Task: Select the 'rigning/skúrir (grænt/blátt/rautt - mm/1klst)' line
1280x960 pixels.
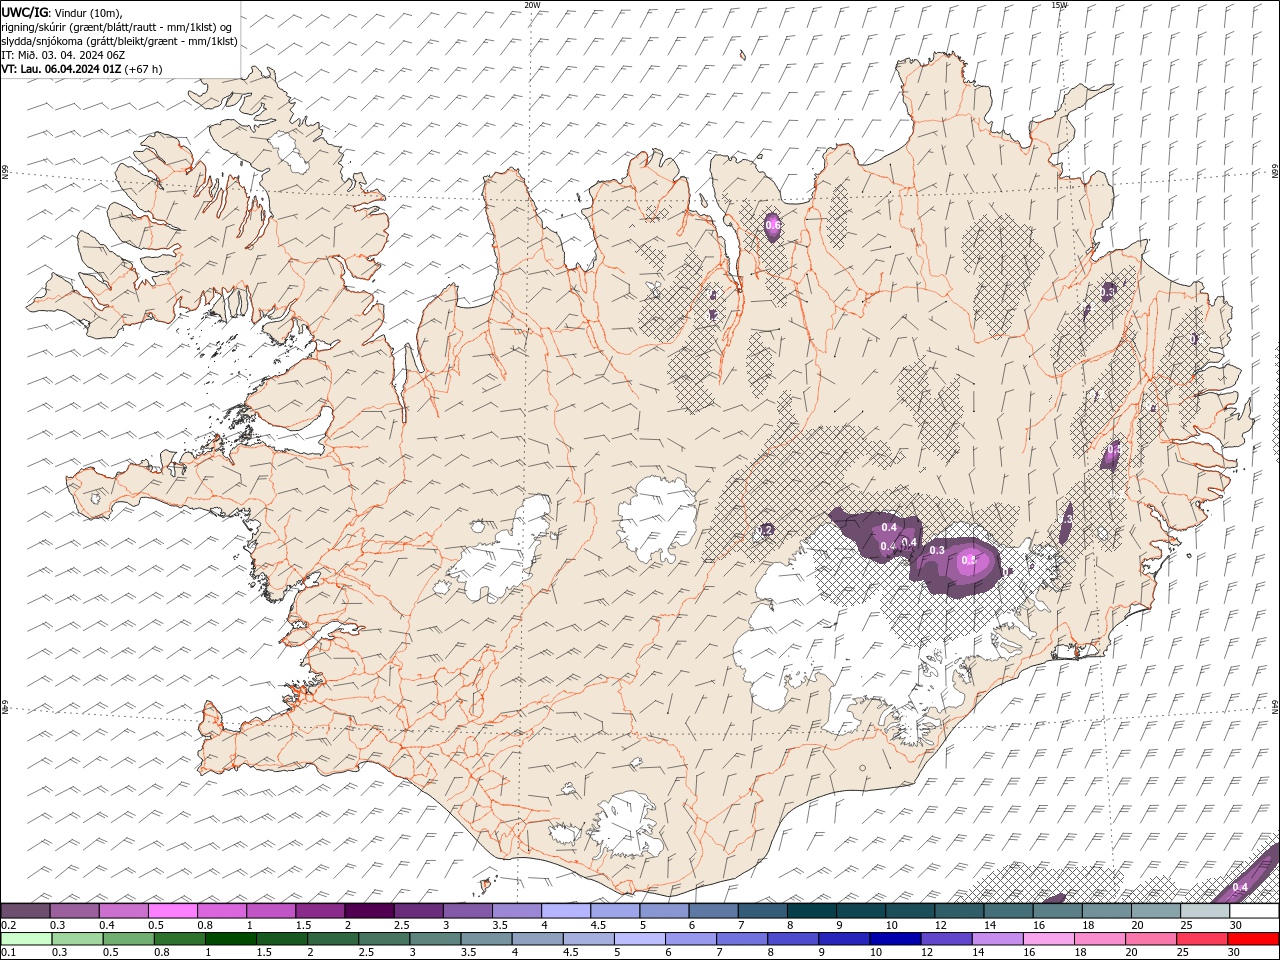Action: [116, 27]
